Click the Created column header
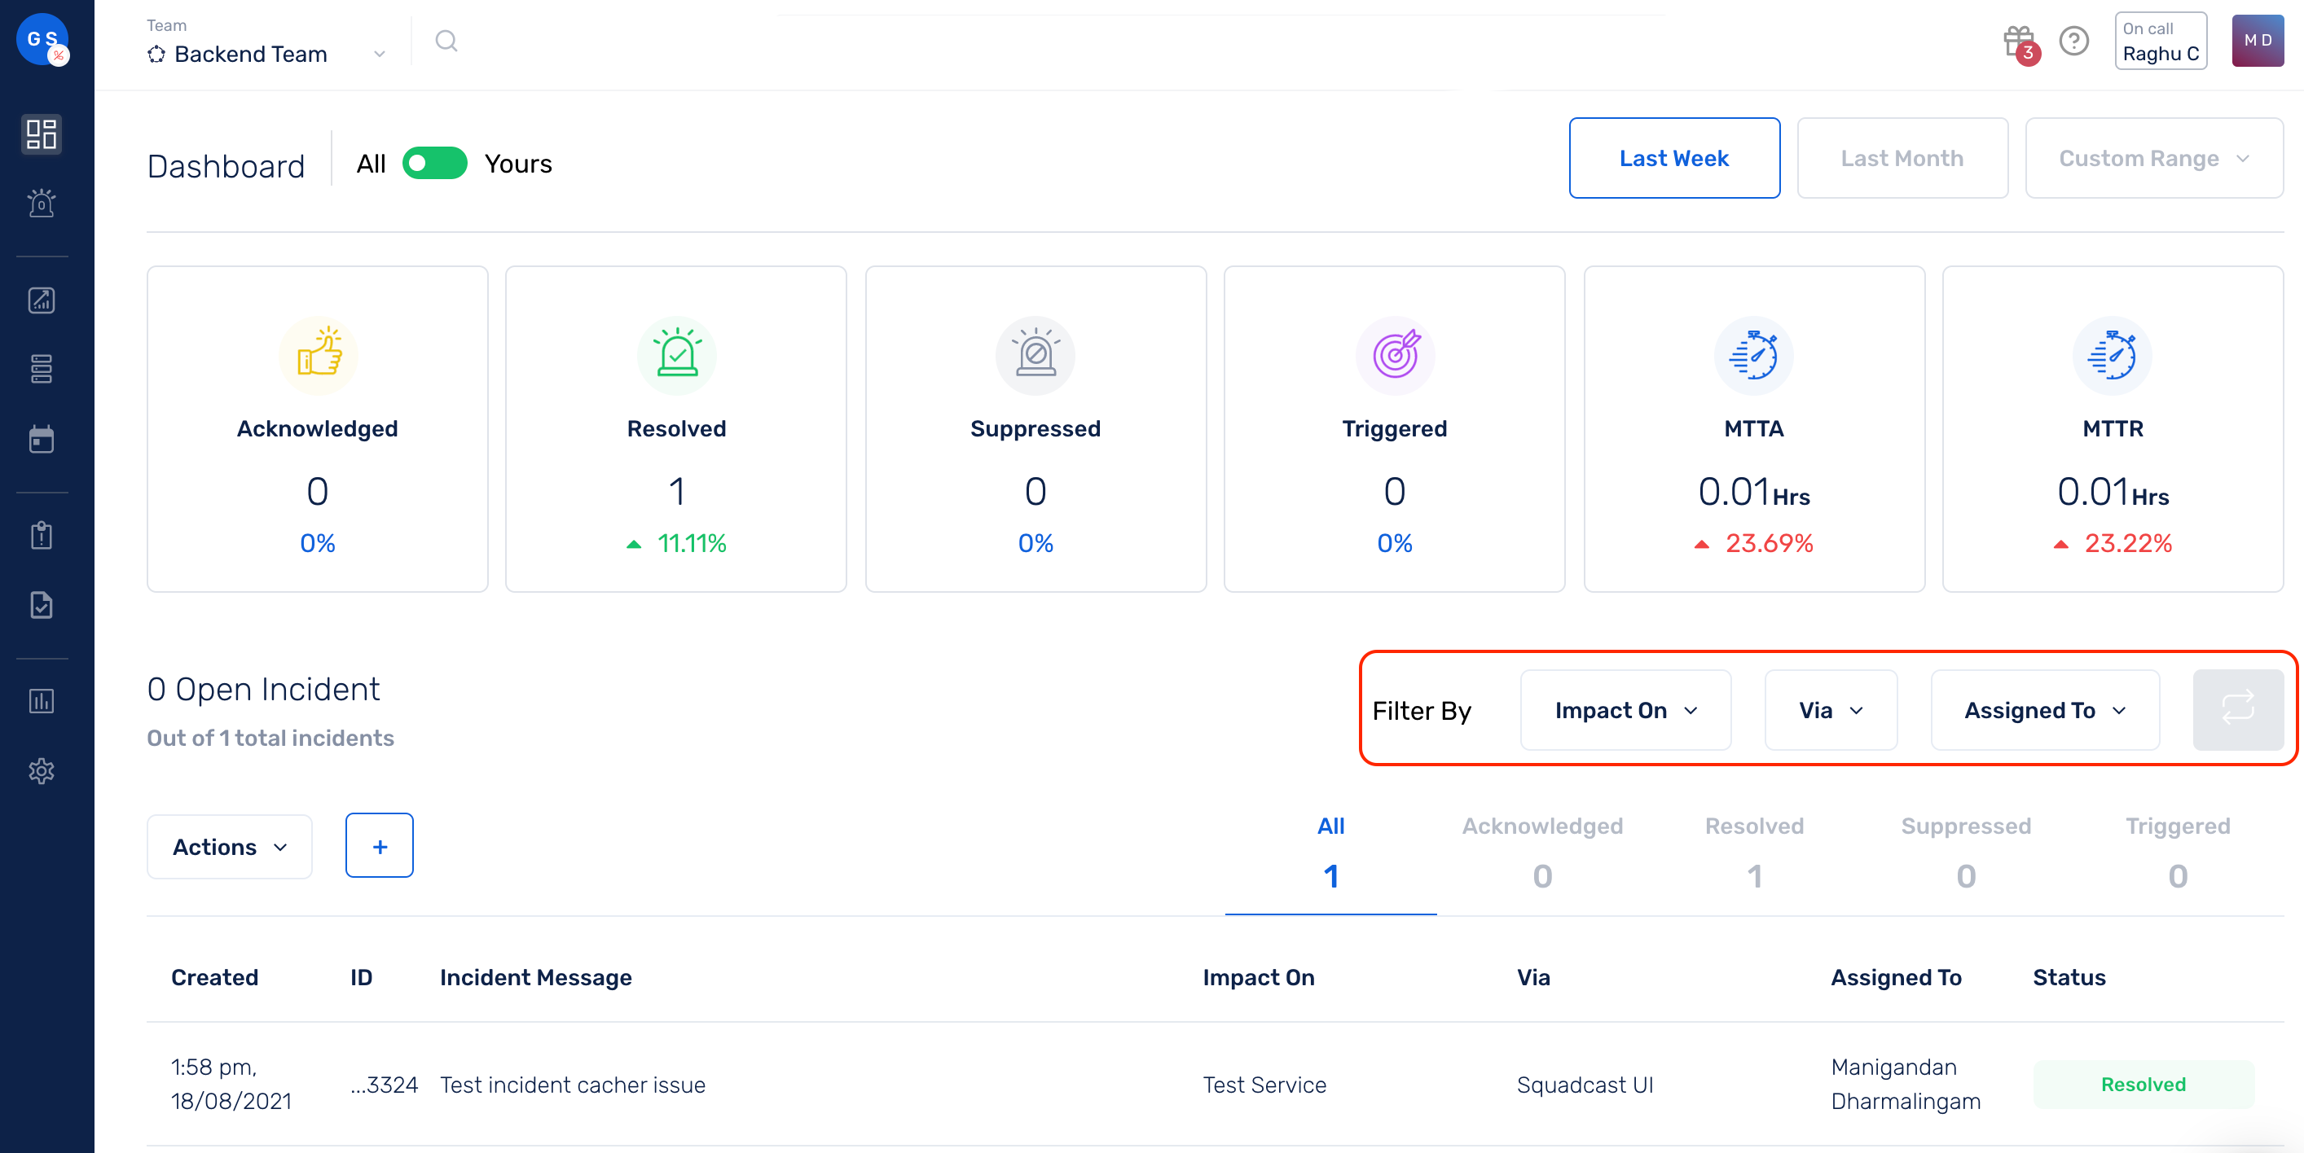 (215, 977)
